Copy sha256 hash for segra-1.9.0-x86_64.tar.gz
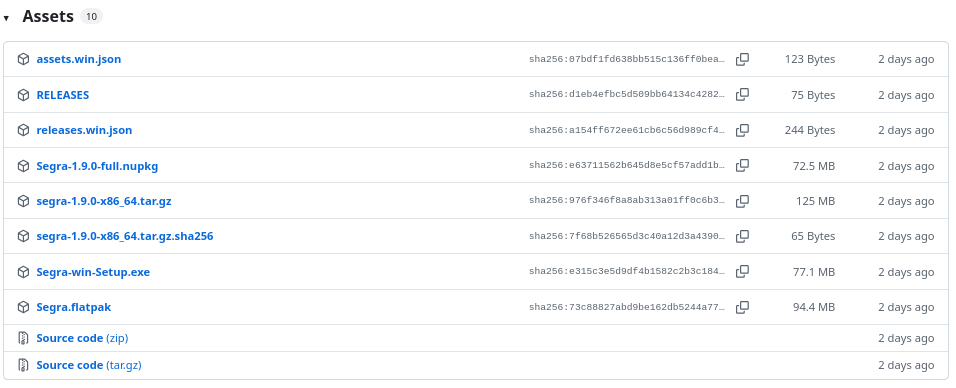This screenshot has width=956, height=388. point(742,201)
